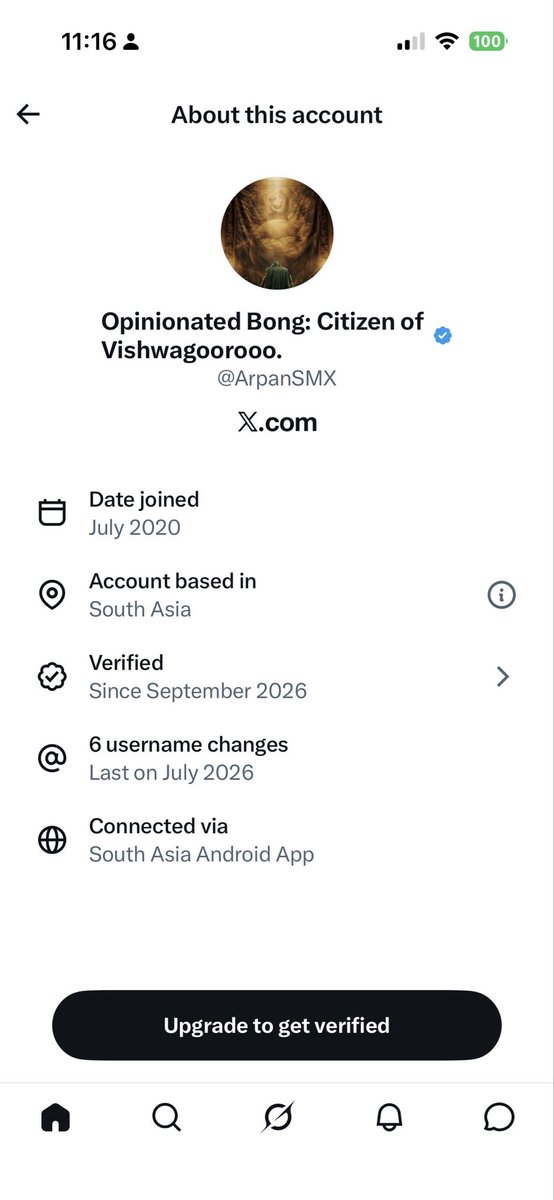Tap the blue verified checkmark badge

tap(443, 336)
